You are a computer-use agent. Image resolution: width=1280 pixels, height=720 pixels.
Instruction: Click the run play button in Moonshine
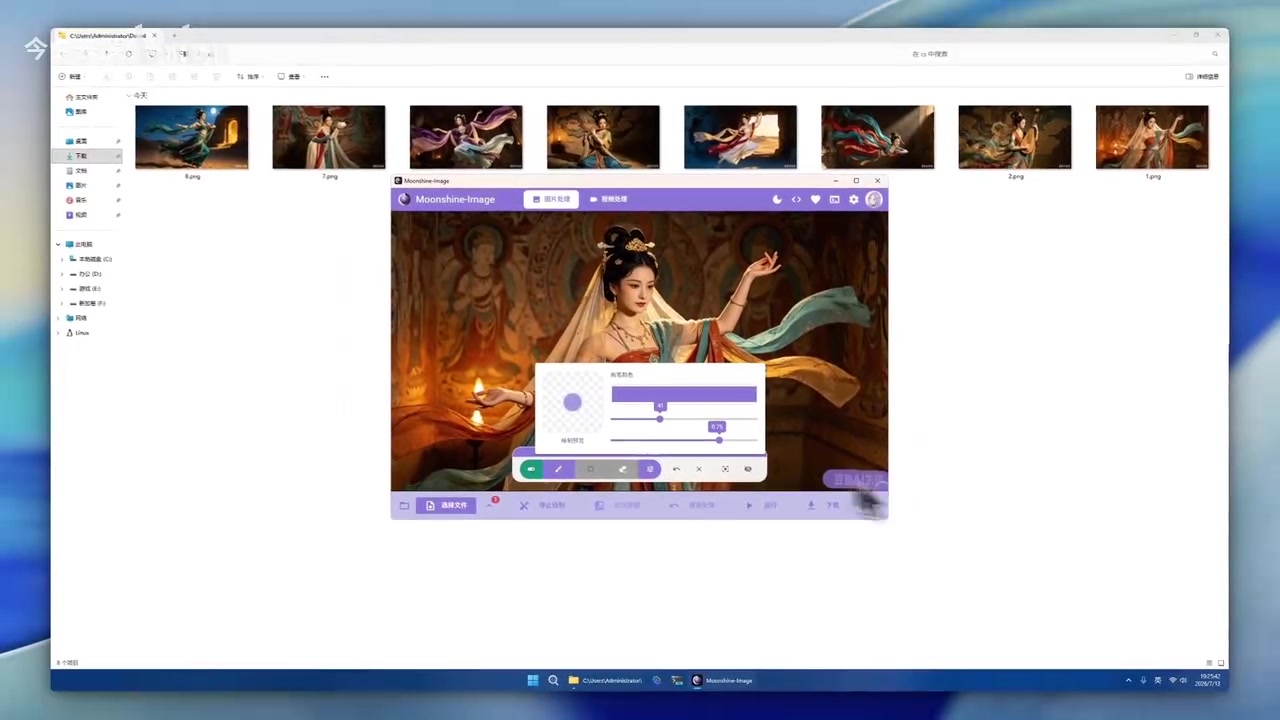click(x=761, y=506)
